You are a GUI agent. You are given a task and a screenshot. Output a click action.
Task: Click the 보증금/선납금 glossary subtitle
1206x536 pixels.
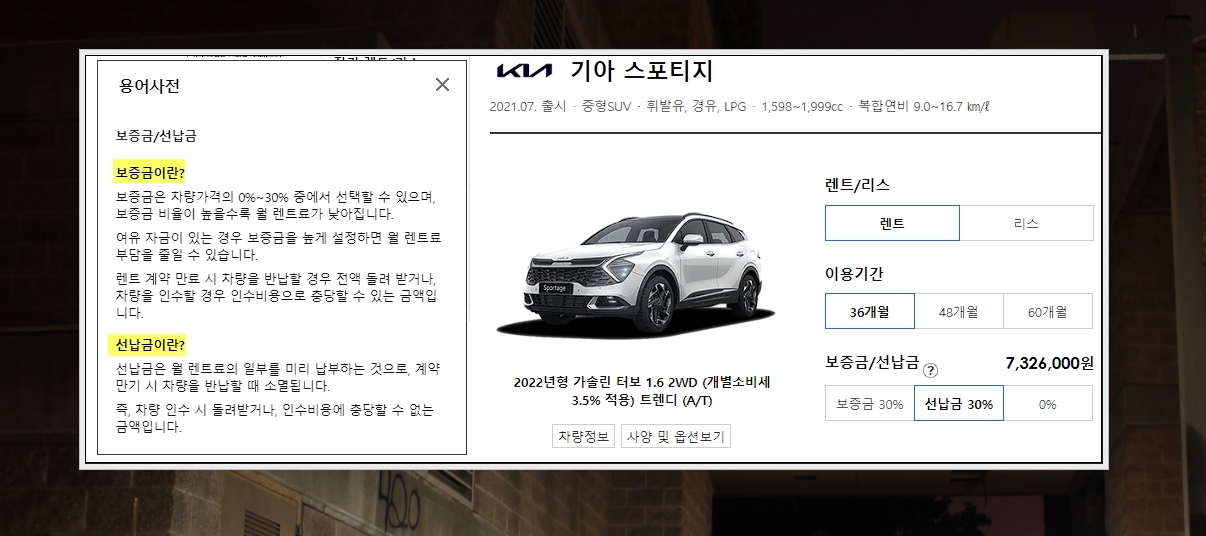(x=156, y=135)
